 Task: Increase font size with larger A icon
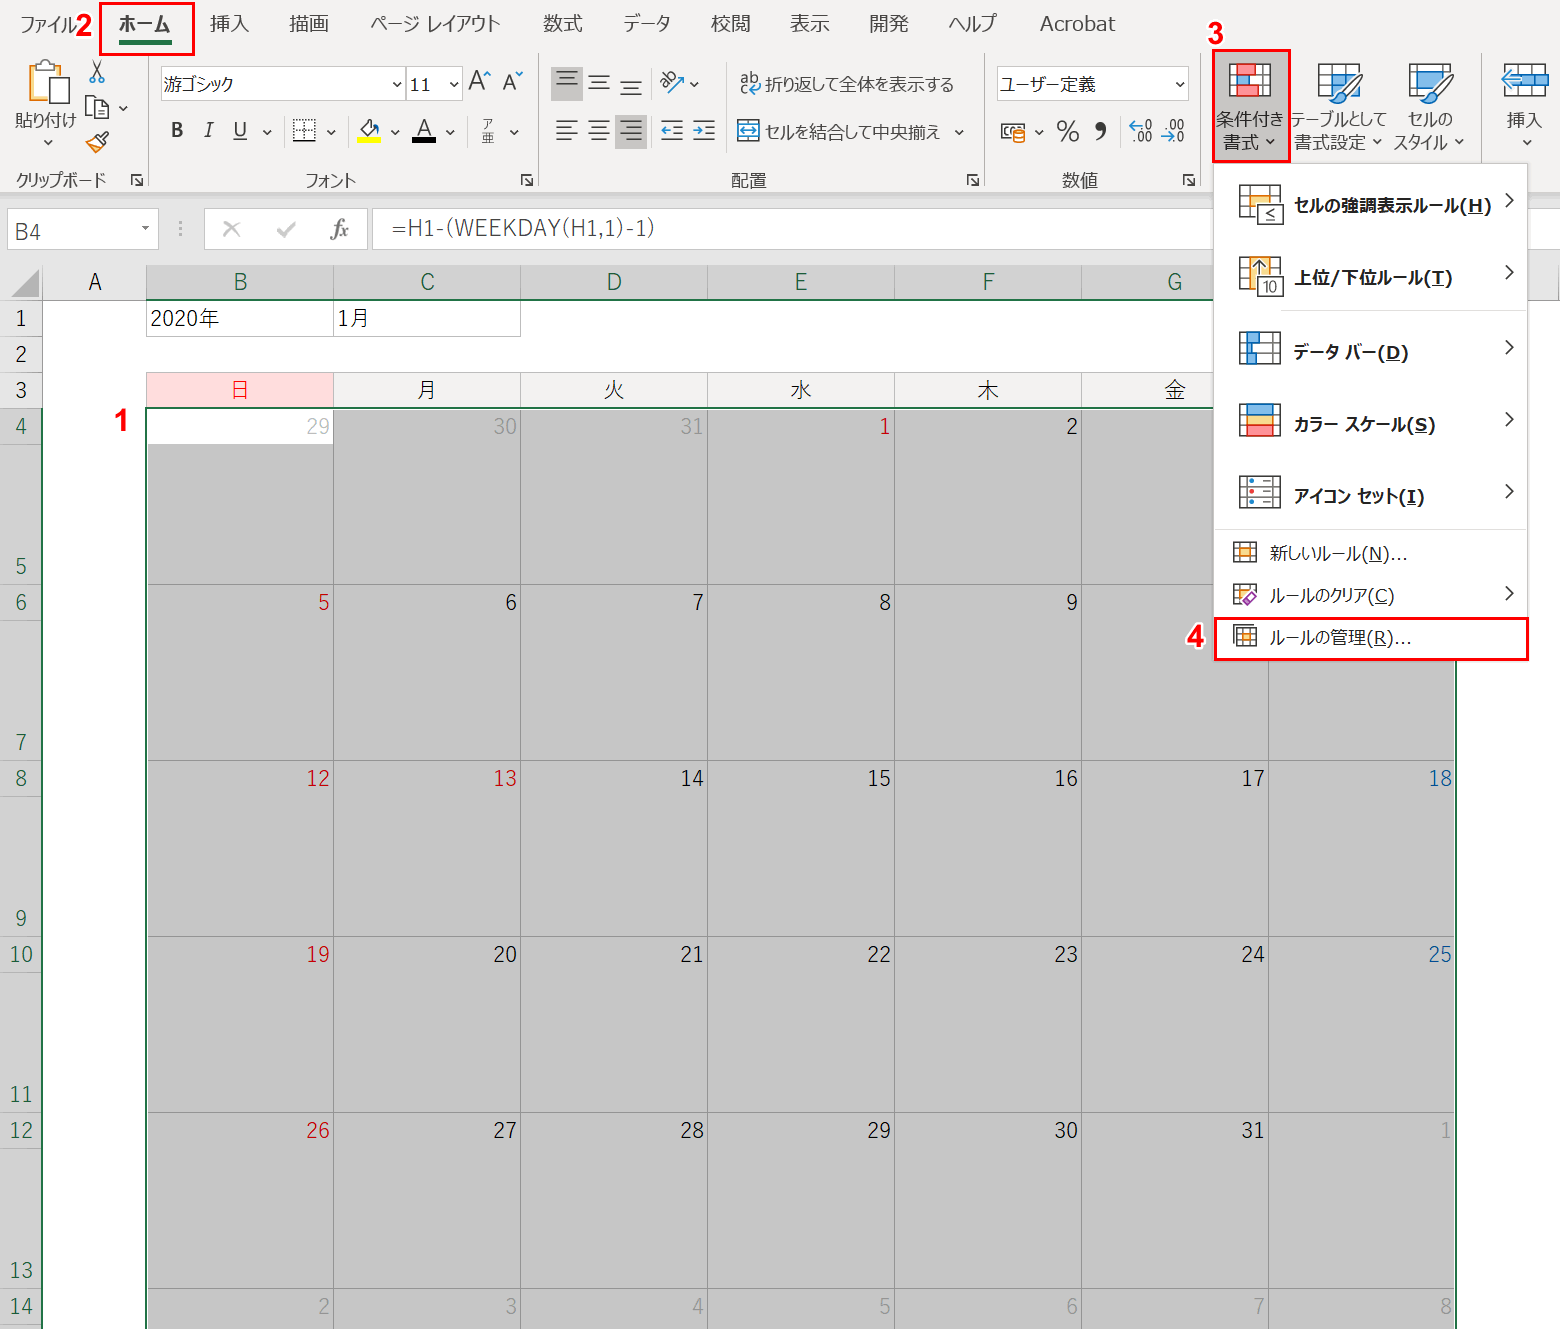click(480, 82)
